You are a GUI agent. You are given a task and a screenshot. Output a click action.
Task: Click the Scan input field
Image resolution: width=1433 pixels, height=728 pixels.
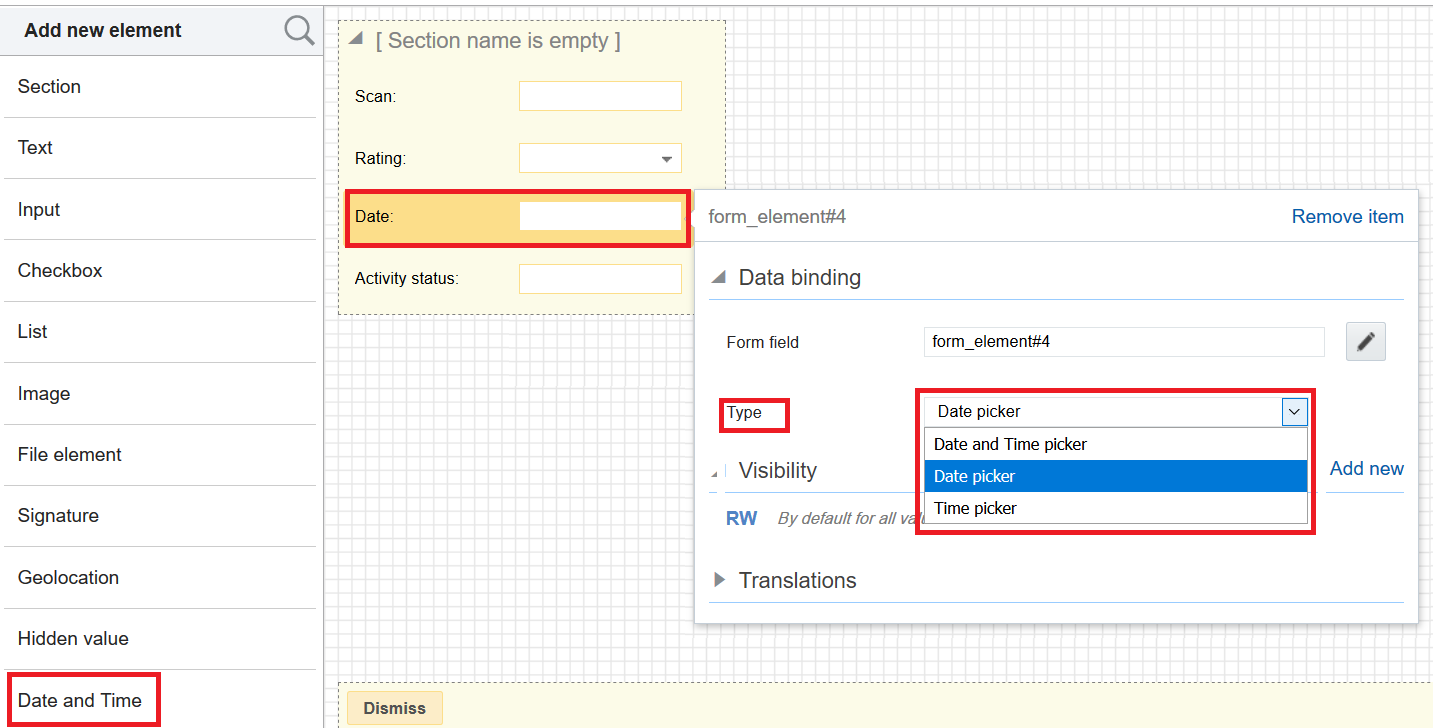coord(600,96)
